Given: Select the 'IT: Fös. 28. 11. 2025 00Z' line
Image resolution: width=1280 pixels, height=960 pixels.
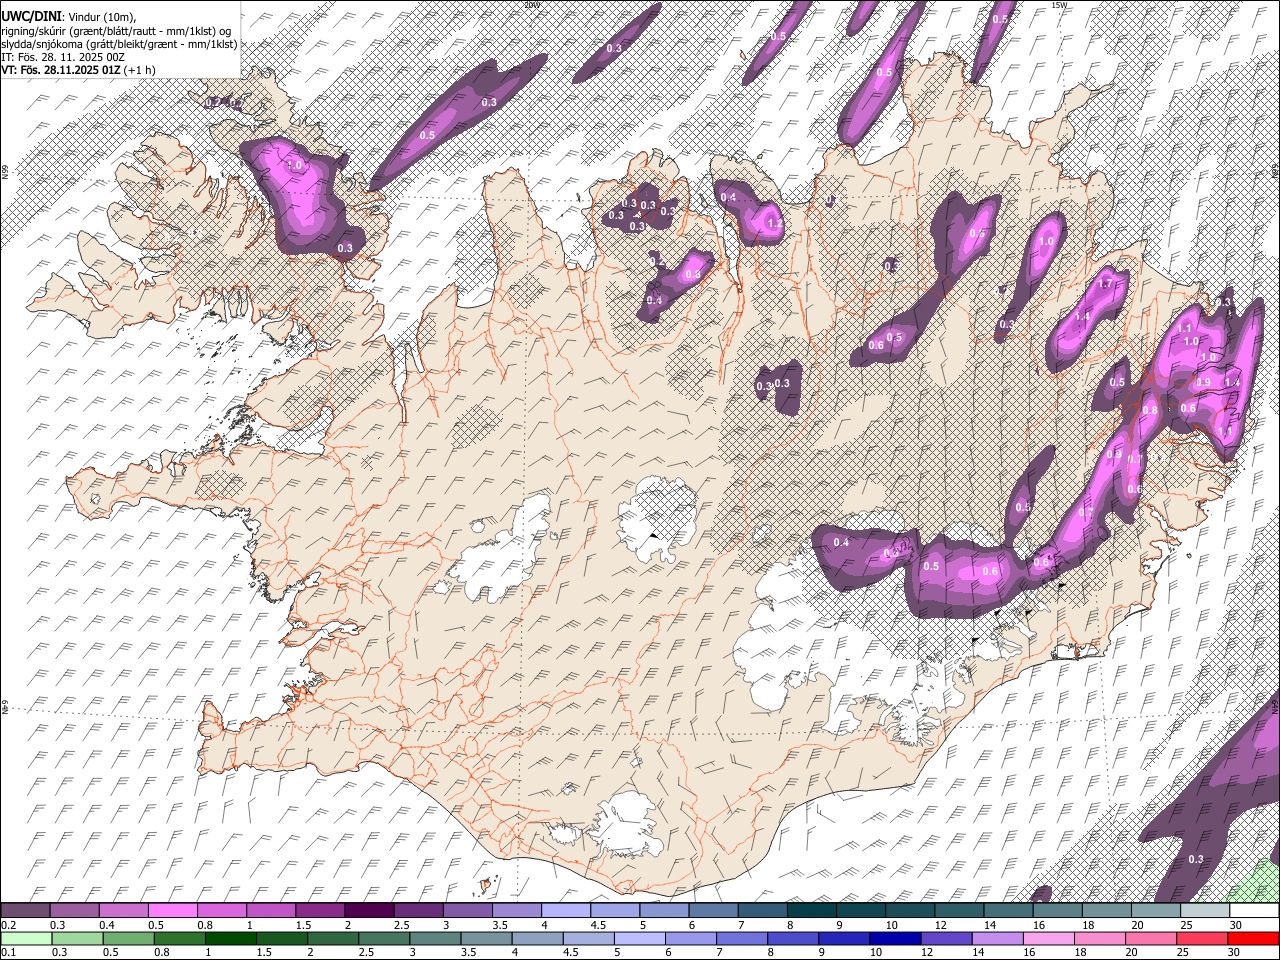Looking at the screenshot, I should click(63, 57).
